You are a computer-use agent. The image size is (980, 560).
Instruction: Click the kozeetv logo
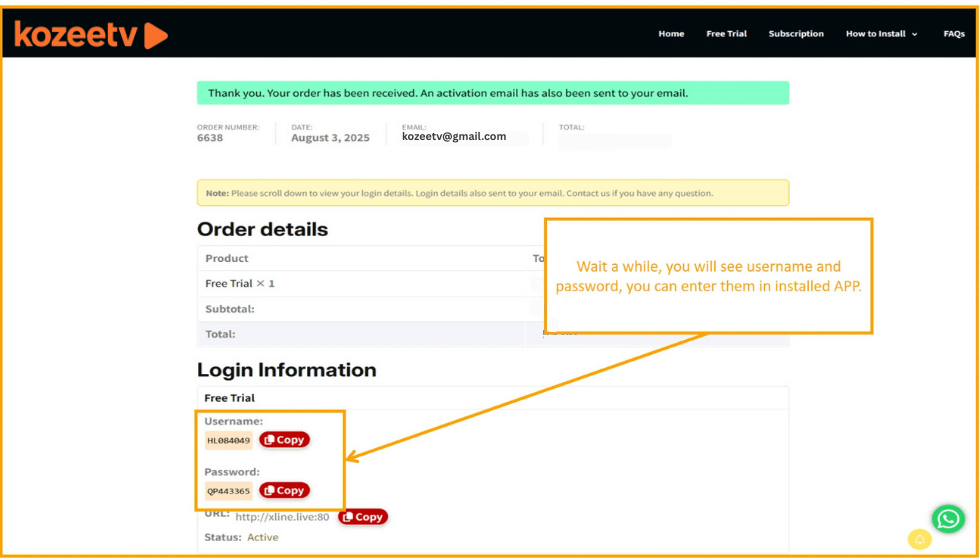point(90,35)
